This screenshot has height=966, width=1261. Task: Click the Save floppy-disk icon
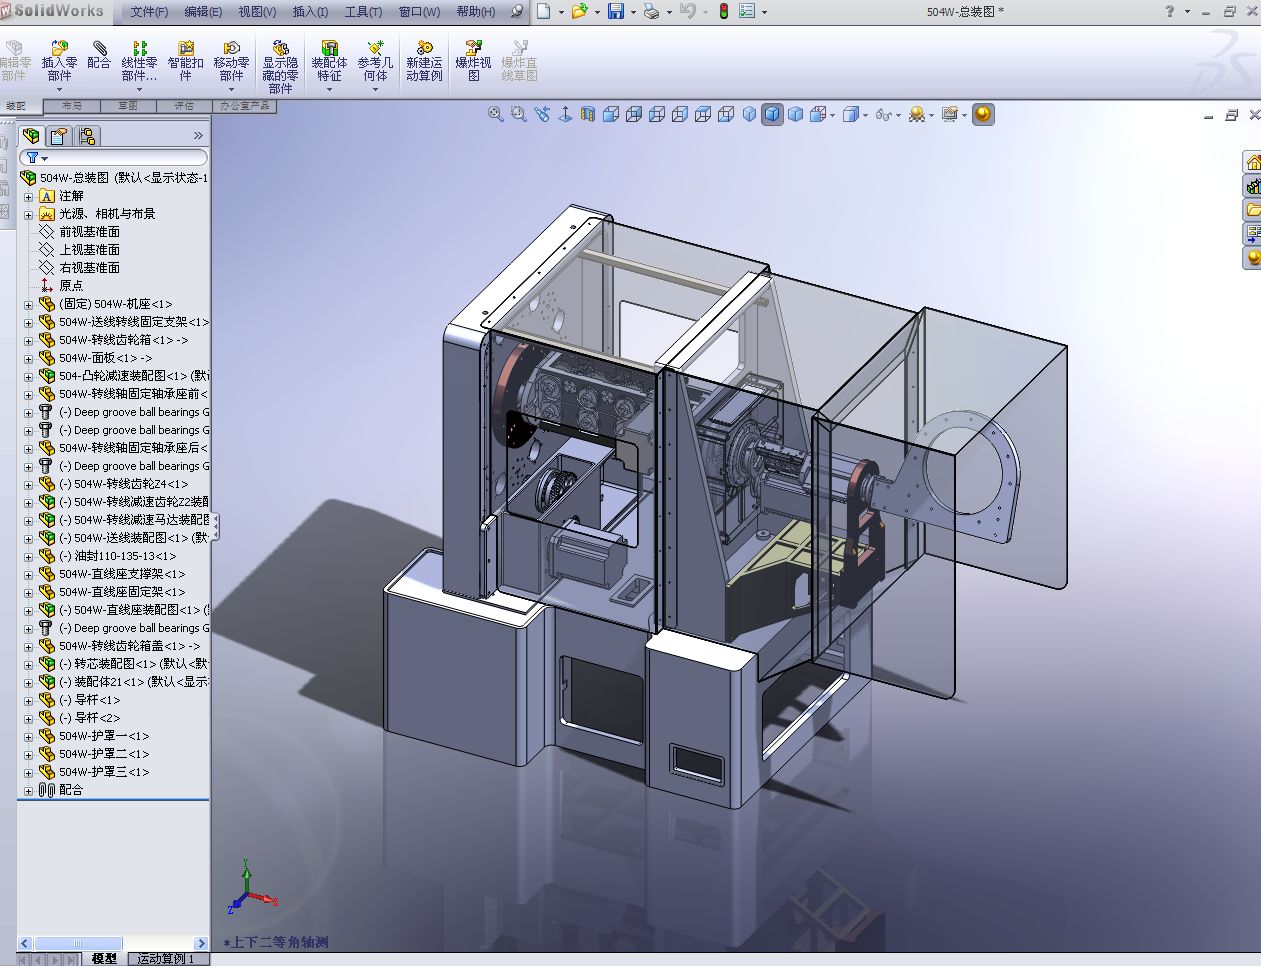pos(616,11)
